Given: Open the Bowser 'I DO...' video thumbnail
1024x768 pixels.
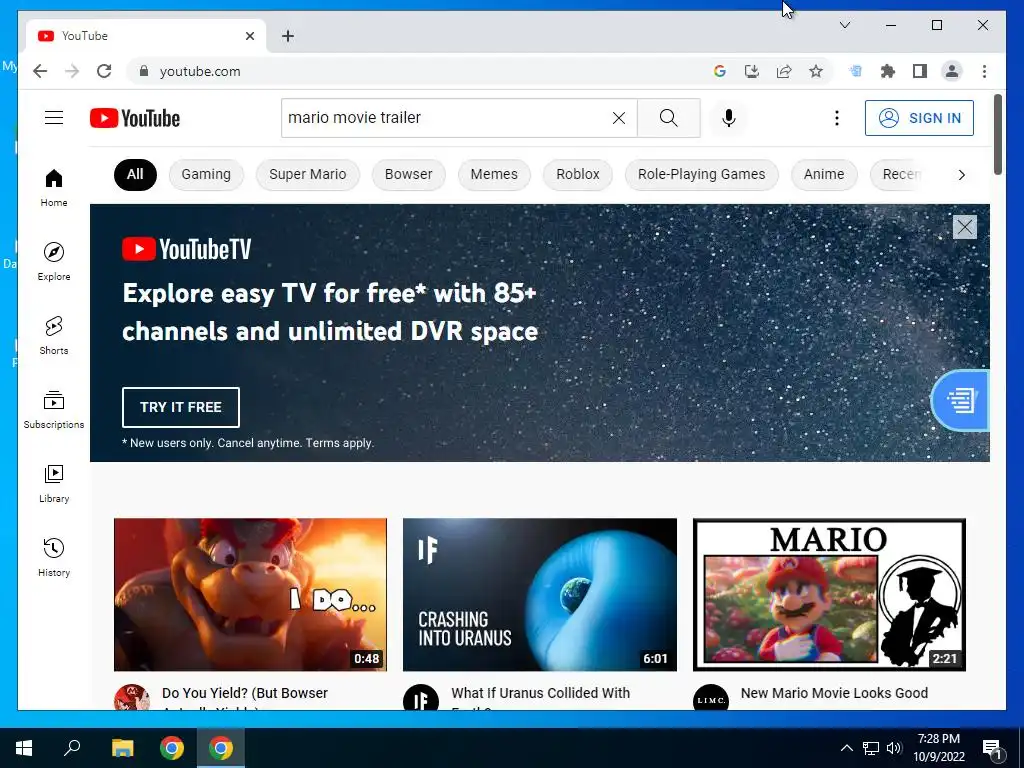Looking at the screenshot, I should coord(250,594).
